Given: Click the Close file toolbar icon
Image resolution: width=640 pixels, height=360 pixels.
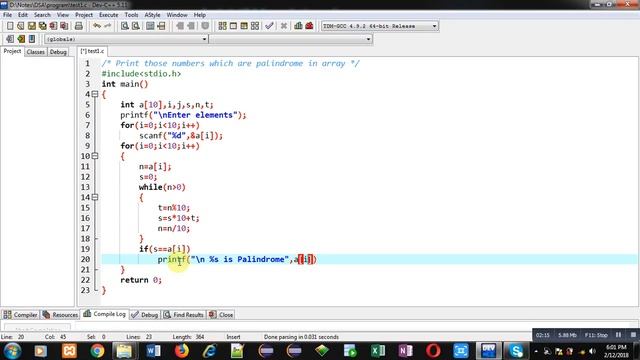Looking at the screenshot, I should [53, 26].
